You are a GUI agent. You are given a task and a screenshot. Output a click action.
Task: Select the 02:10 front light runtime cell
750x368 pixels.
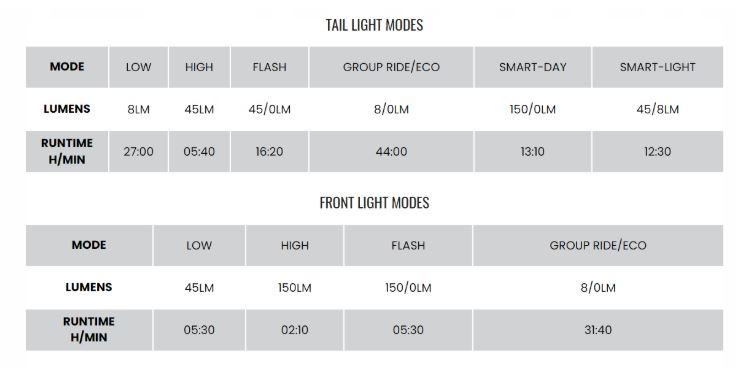(x=295, y=330)
